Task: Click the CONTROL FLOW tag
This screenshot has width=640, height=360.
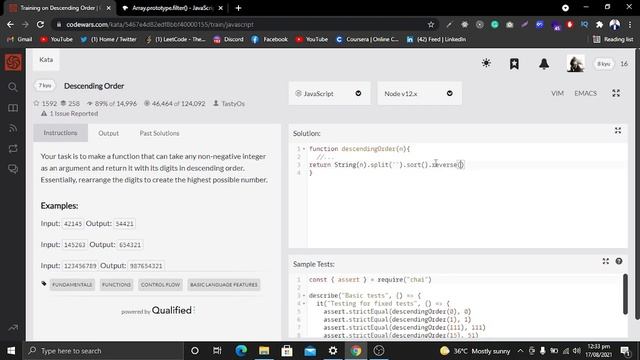Action: (x=160, y=284)
